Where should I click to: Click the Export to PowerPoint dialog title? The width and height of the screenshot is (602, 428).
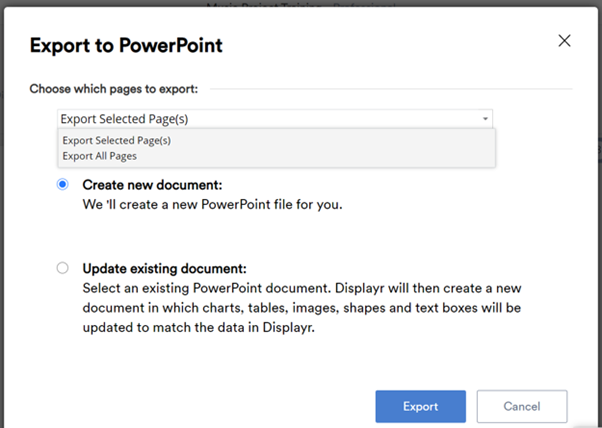[126, 45]
